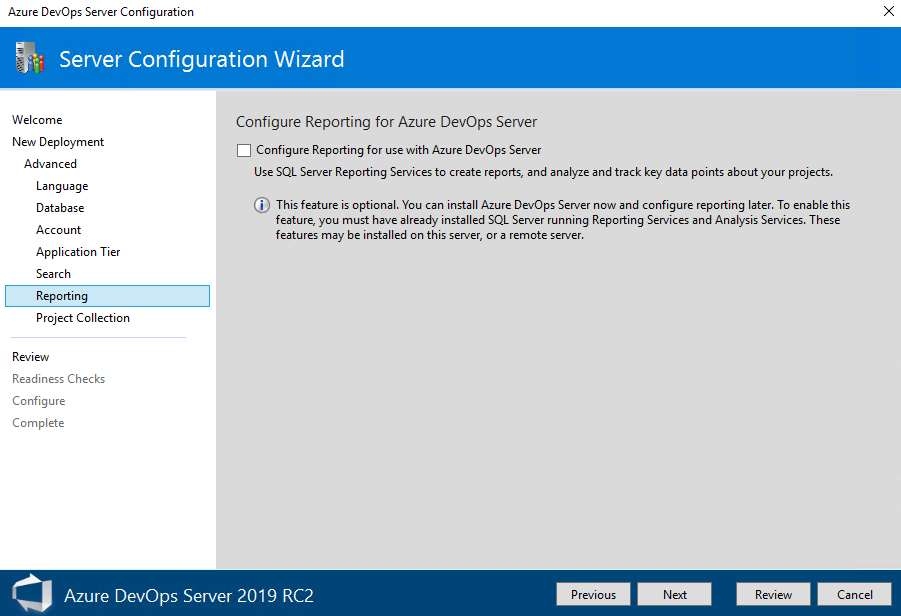Open the Database settings step

point(61,207)
